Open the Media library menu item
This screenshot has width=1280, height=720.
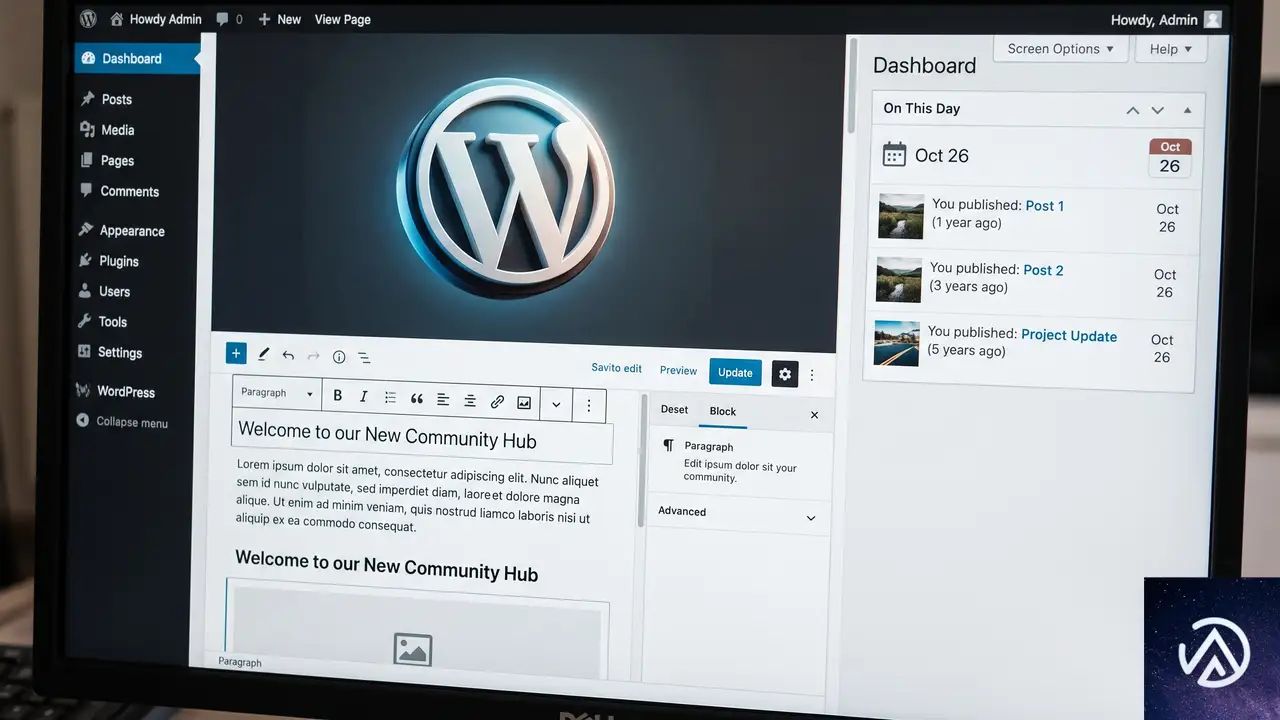click(x=106, y=130)
